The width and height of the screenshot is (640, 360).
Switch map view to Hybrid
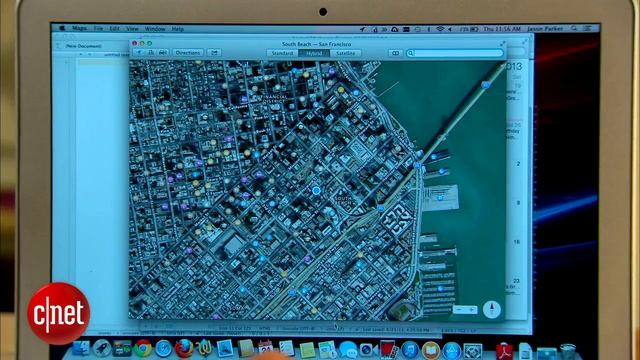(314, 53)
